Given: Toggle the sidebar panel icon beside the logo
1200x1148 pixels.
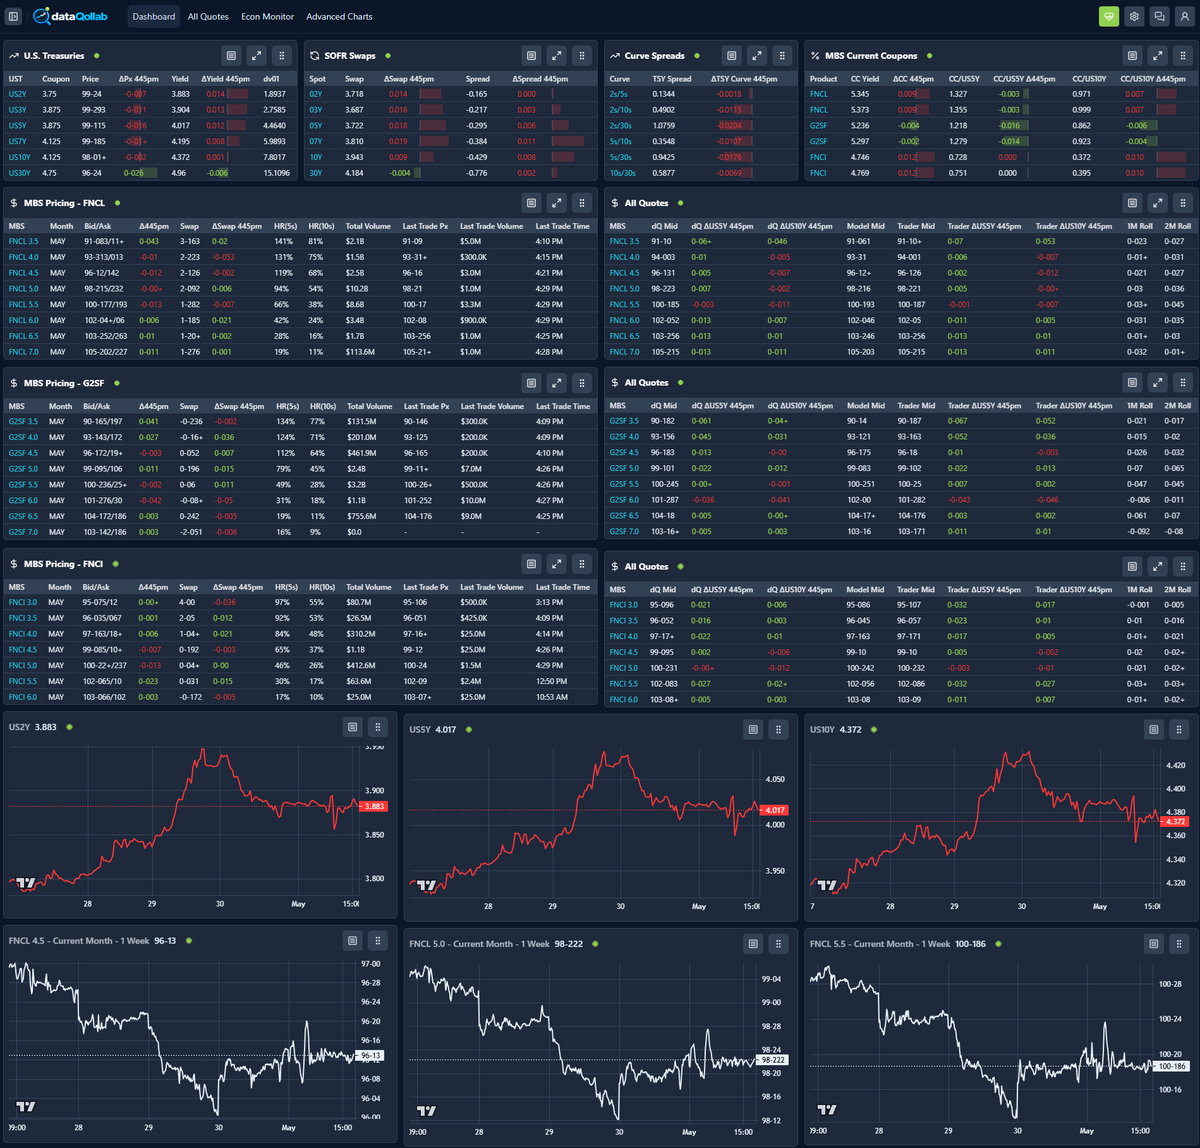Looking at the screenshot, I should (14, 16).
